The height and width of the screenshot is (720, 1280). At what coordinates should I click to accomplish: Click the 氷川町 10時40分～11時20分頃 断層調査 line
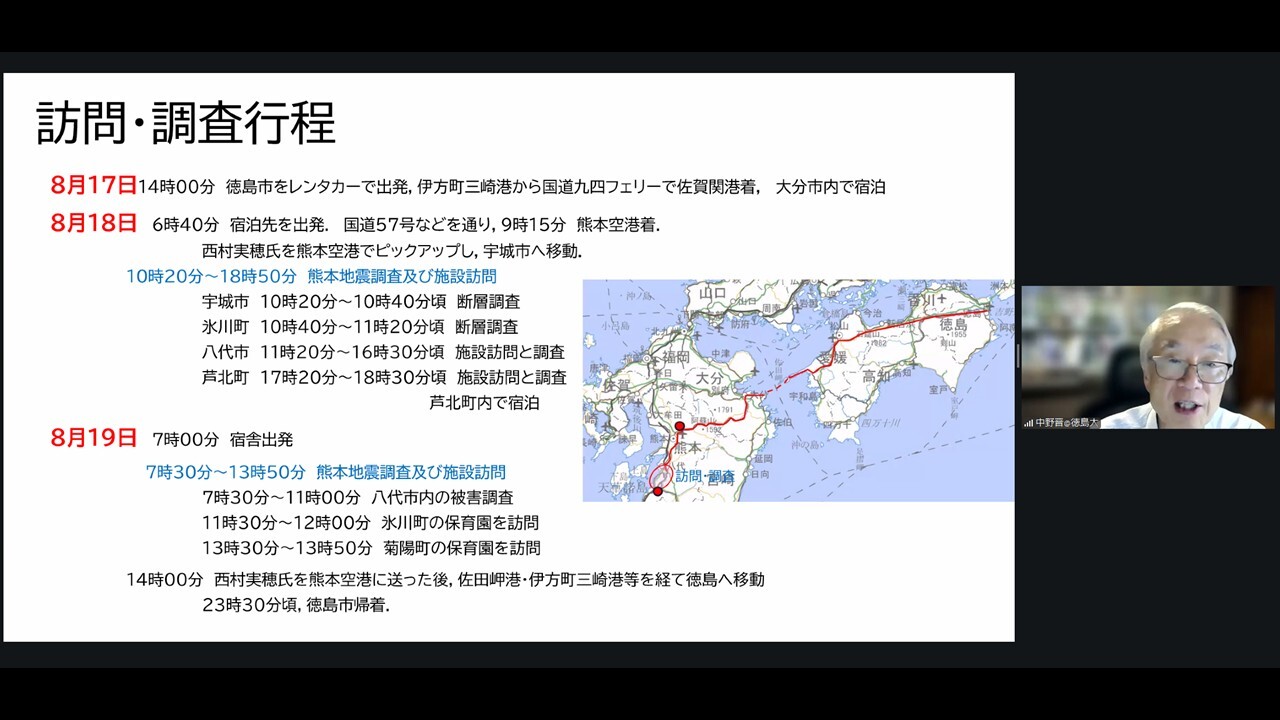click(360, 327)
